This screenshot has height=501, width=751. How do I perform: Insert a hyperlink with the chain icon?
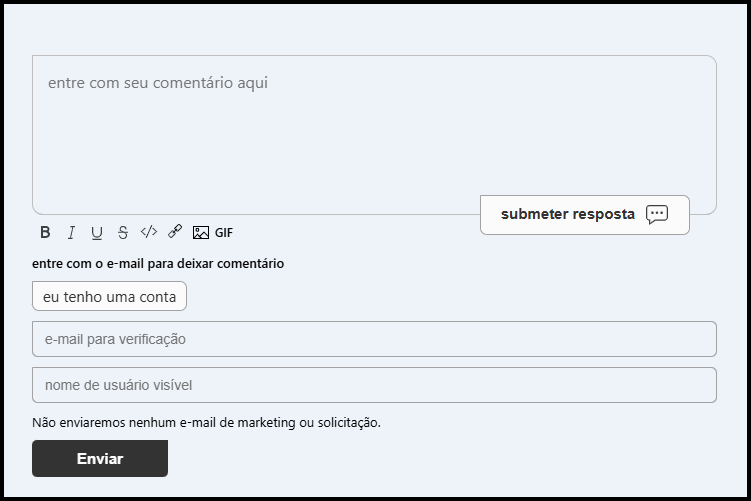point(175,232)
